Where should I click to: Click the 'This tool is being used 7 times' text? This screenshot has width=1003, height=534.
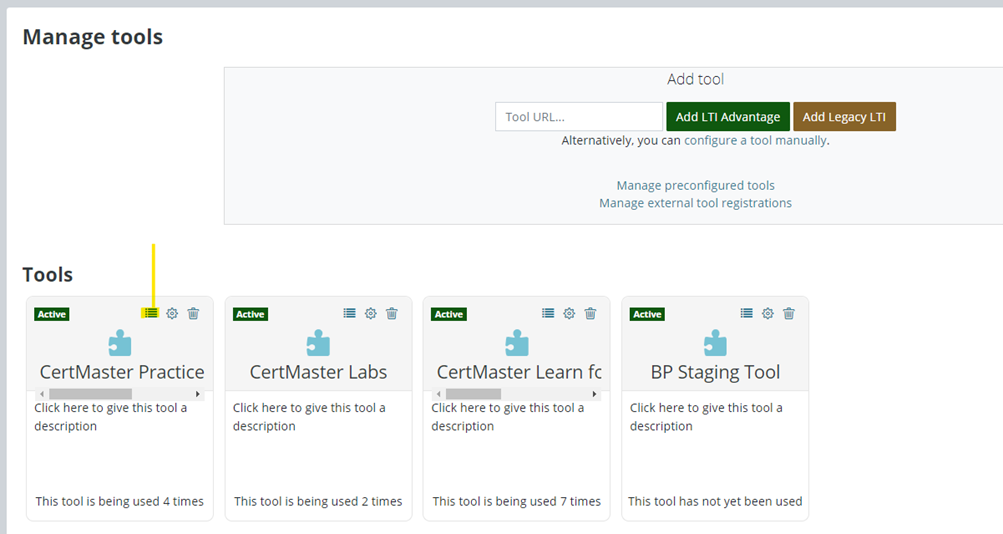click(x=517, y=501)
